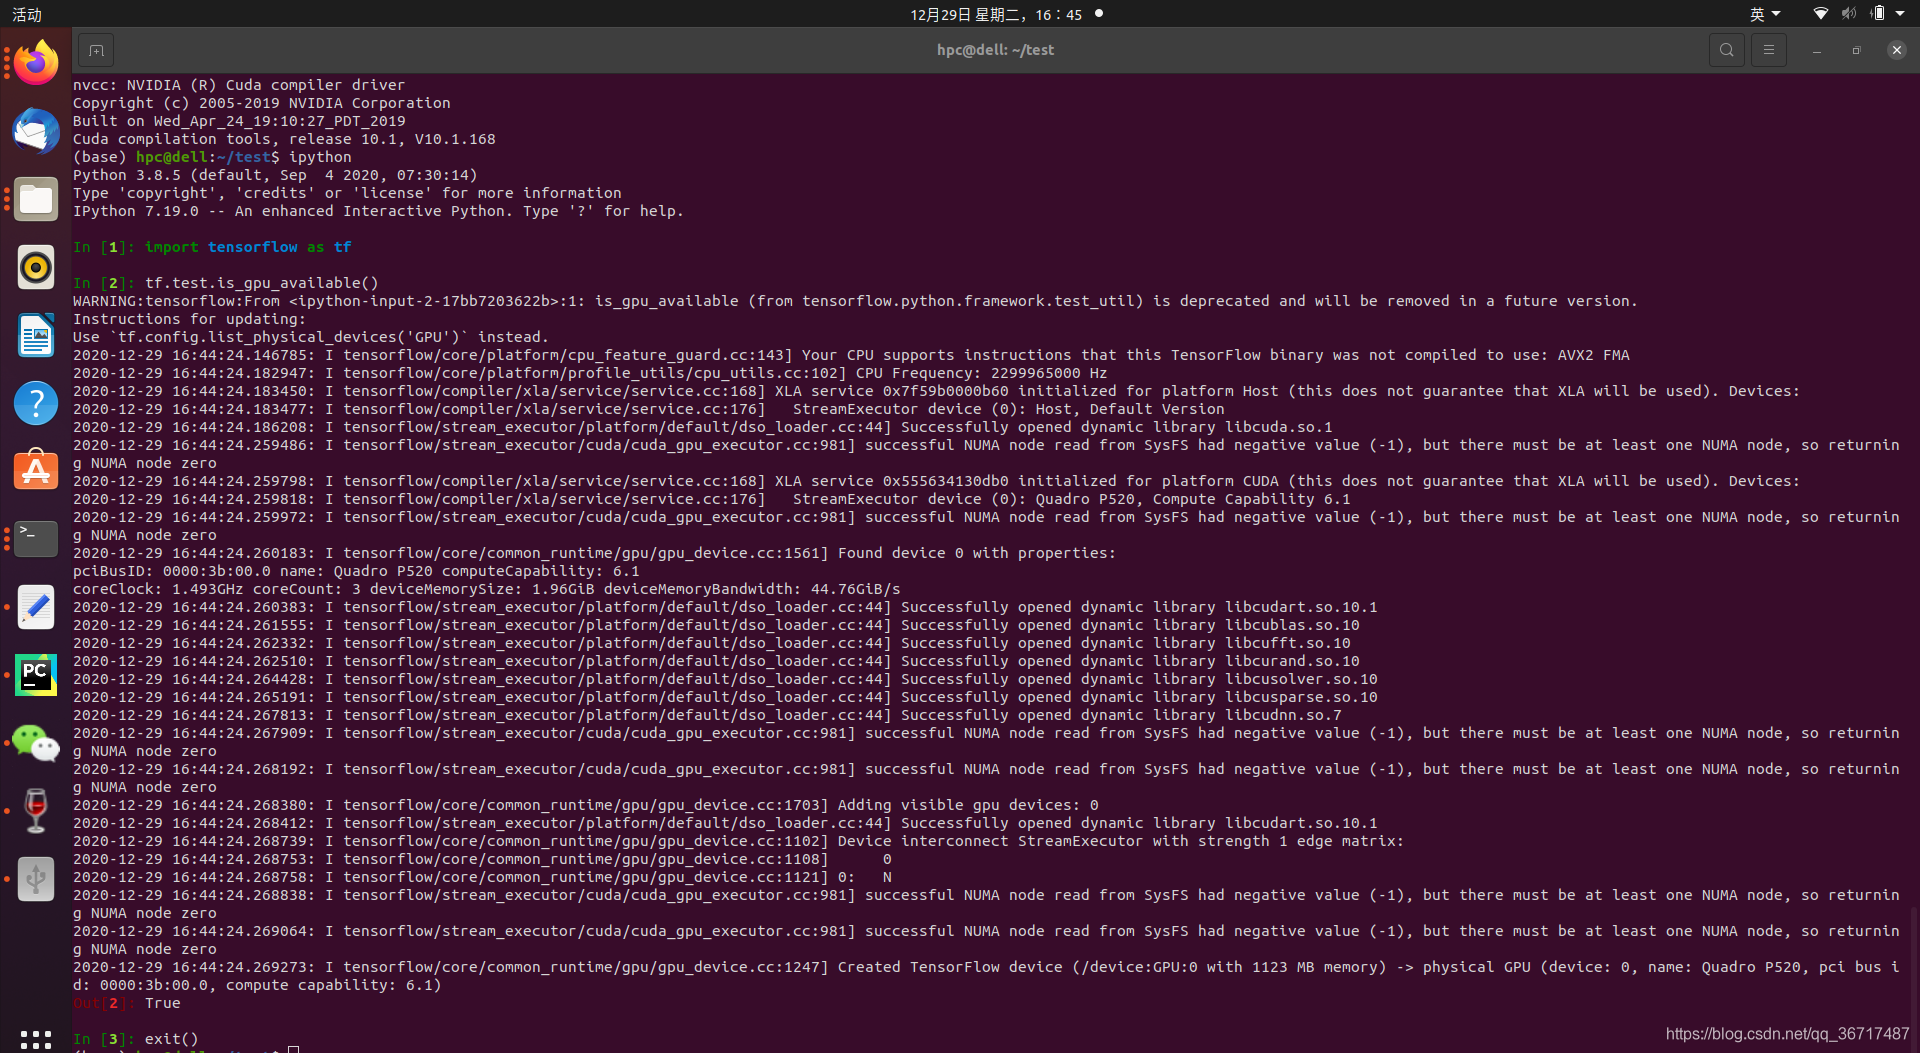Launch PyCharm from the dock

(36, 675)
